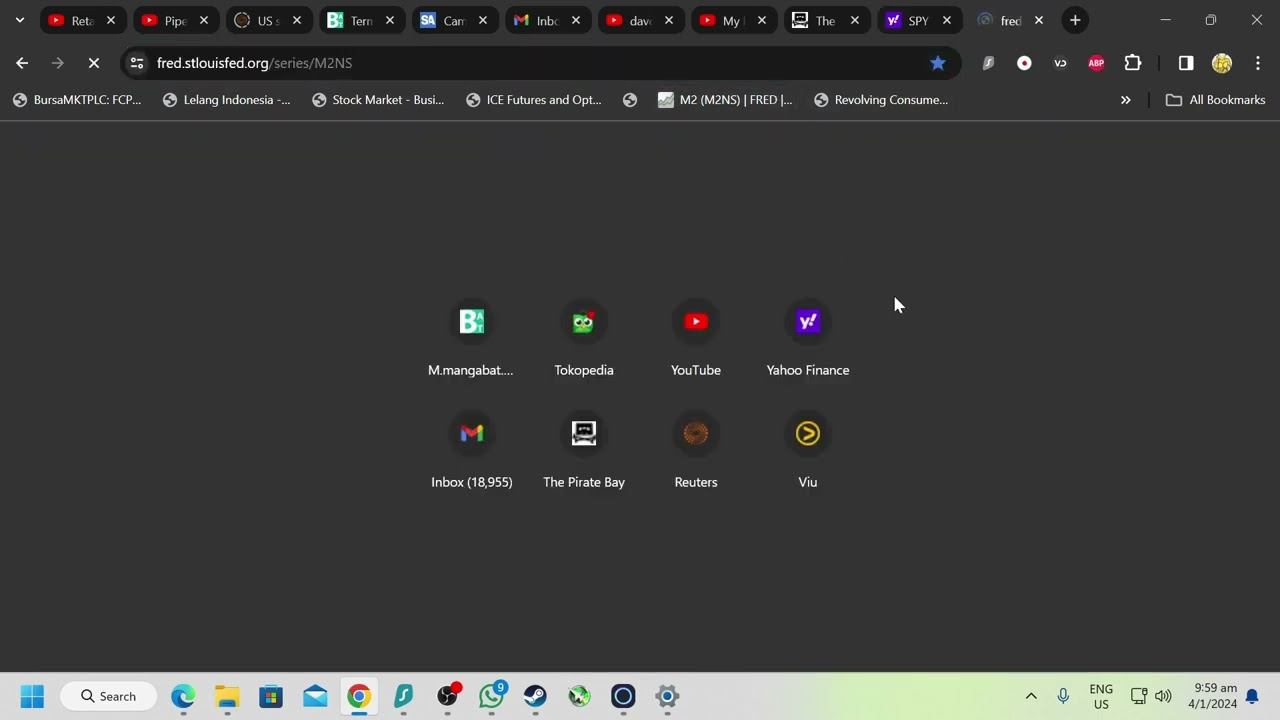Screen dimensions: 1280x720
Task: Open the Chrome profile avatar
Action: click(x=1222, y=63)
